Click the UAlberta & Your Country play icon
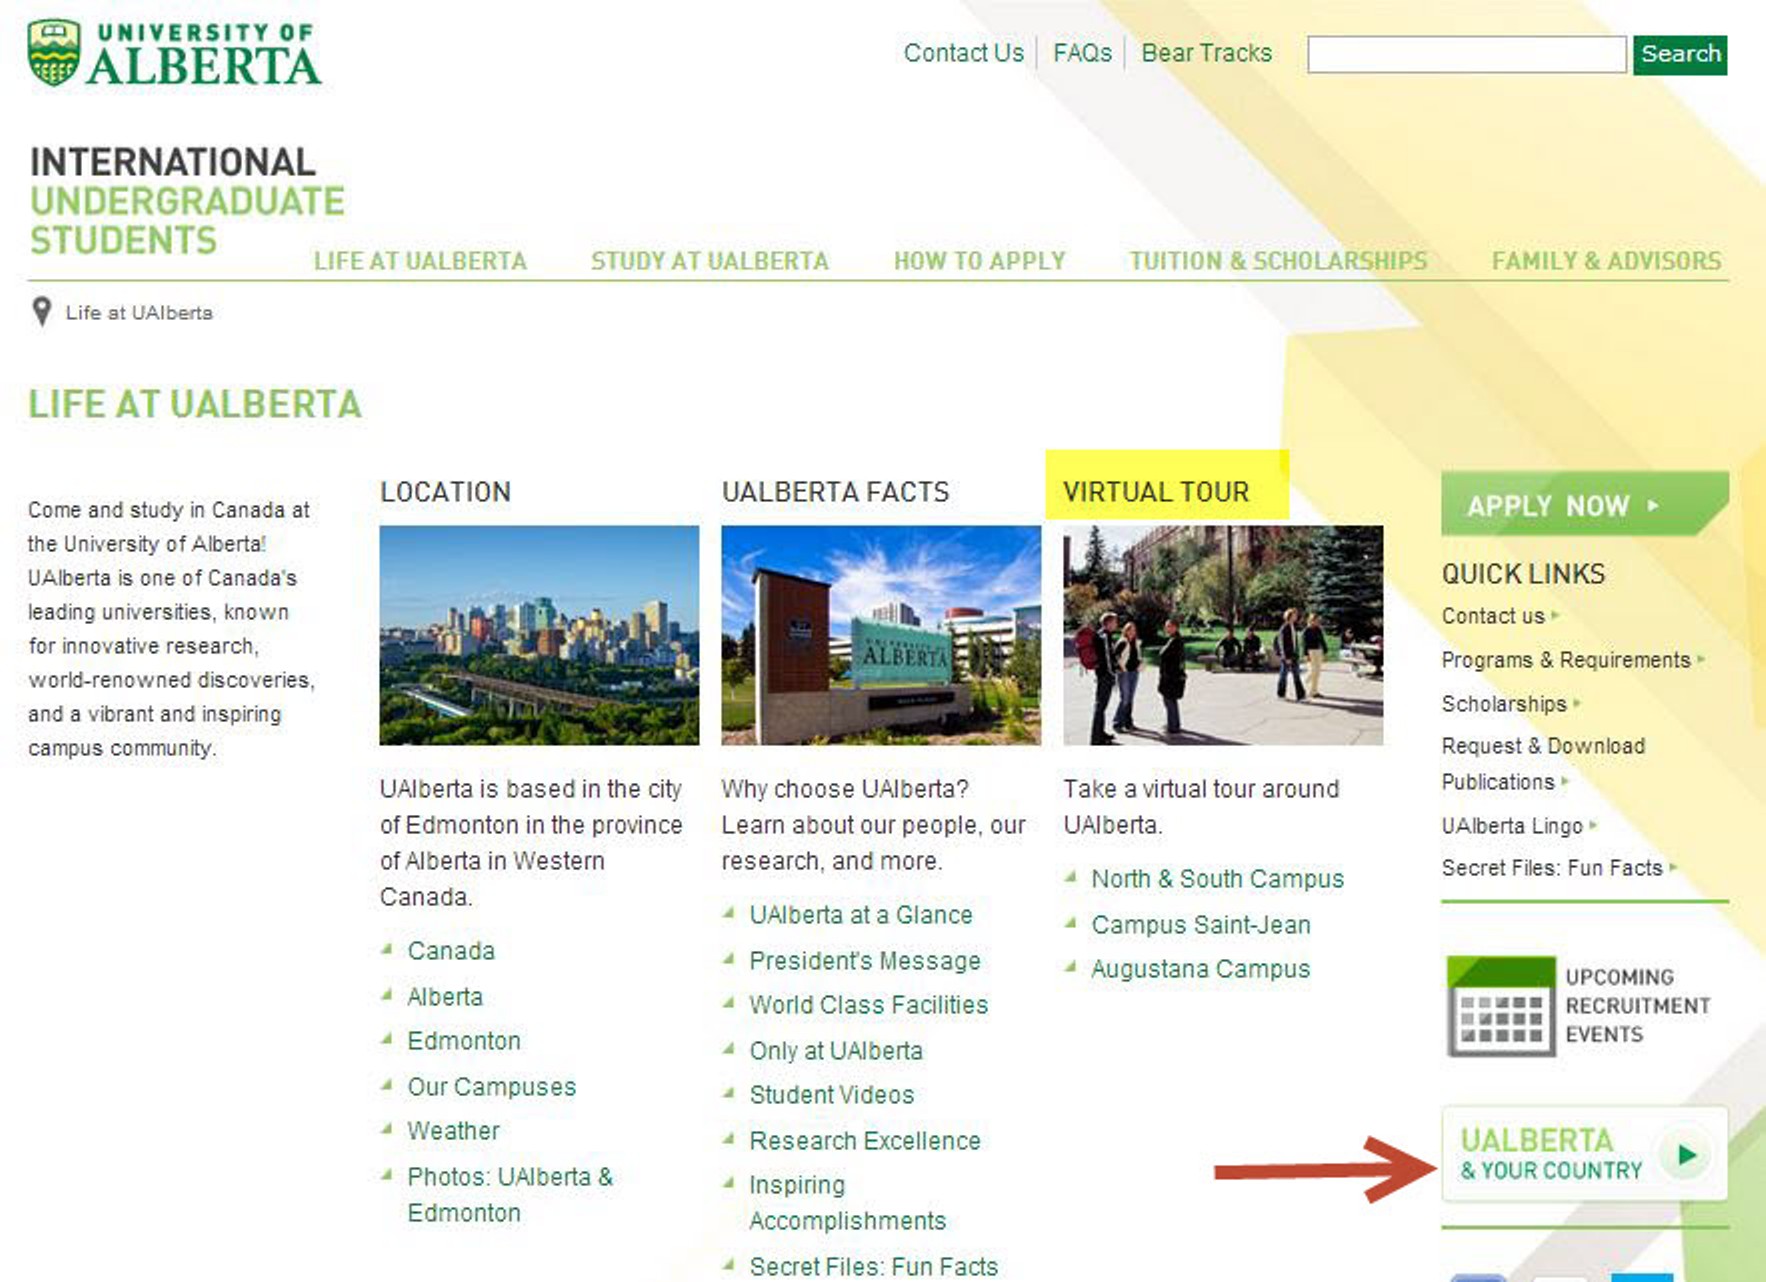Image resolution: width=1766 pixels, height=1282 pixels. [x=1687, y=1154]
